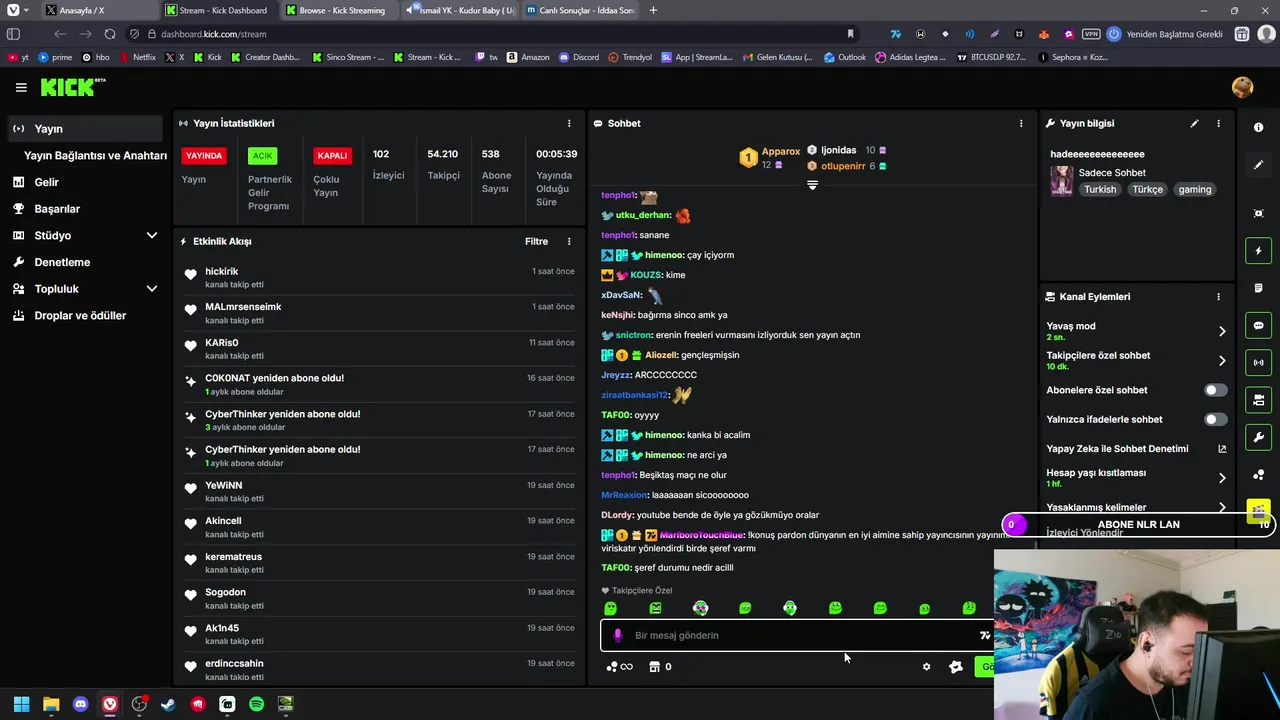
Task: Click the Türkçe tag in stream info
Action: (1147, 189)
